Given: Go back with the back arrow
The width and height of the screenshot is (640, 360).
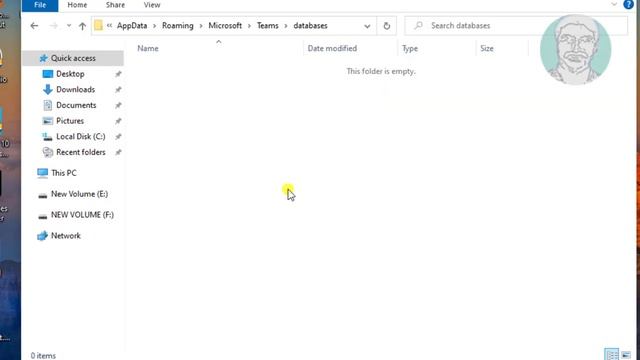Looking at the screenshot, I should click(34, 26).
